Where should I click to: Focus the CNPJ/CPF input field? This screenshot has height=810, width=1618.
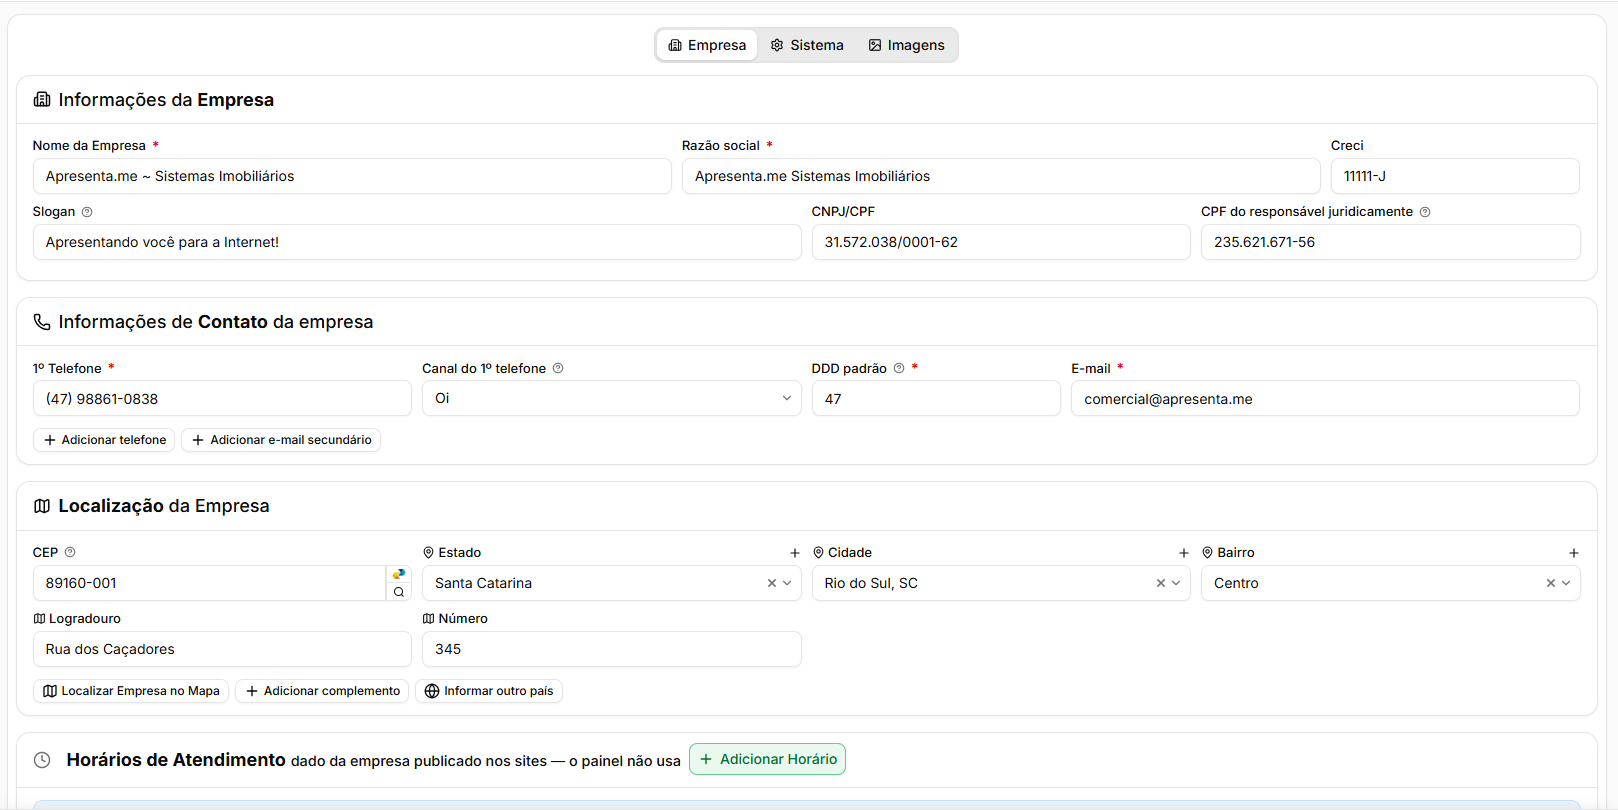(1001, 242)
